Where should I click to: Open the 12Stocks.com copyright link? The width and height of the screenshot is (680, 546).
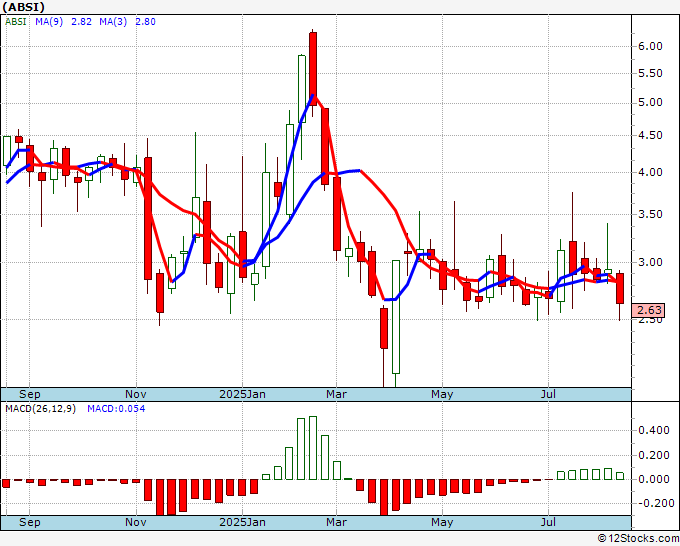click(638, 538)
